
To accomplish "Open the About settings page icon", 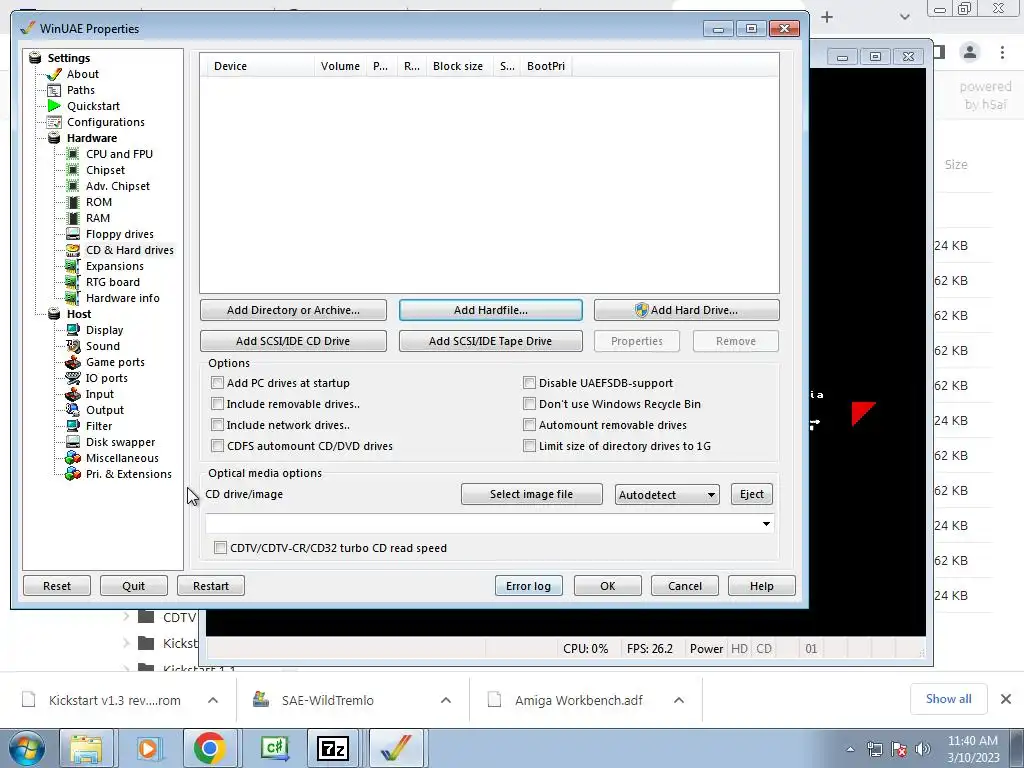I will (54, 74).
